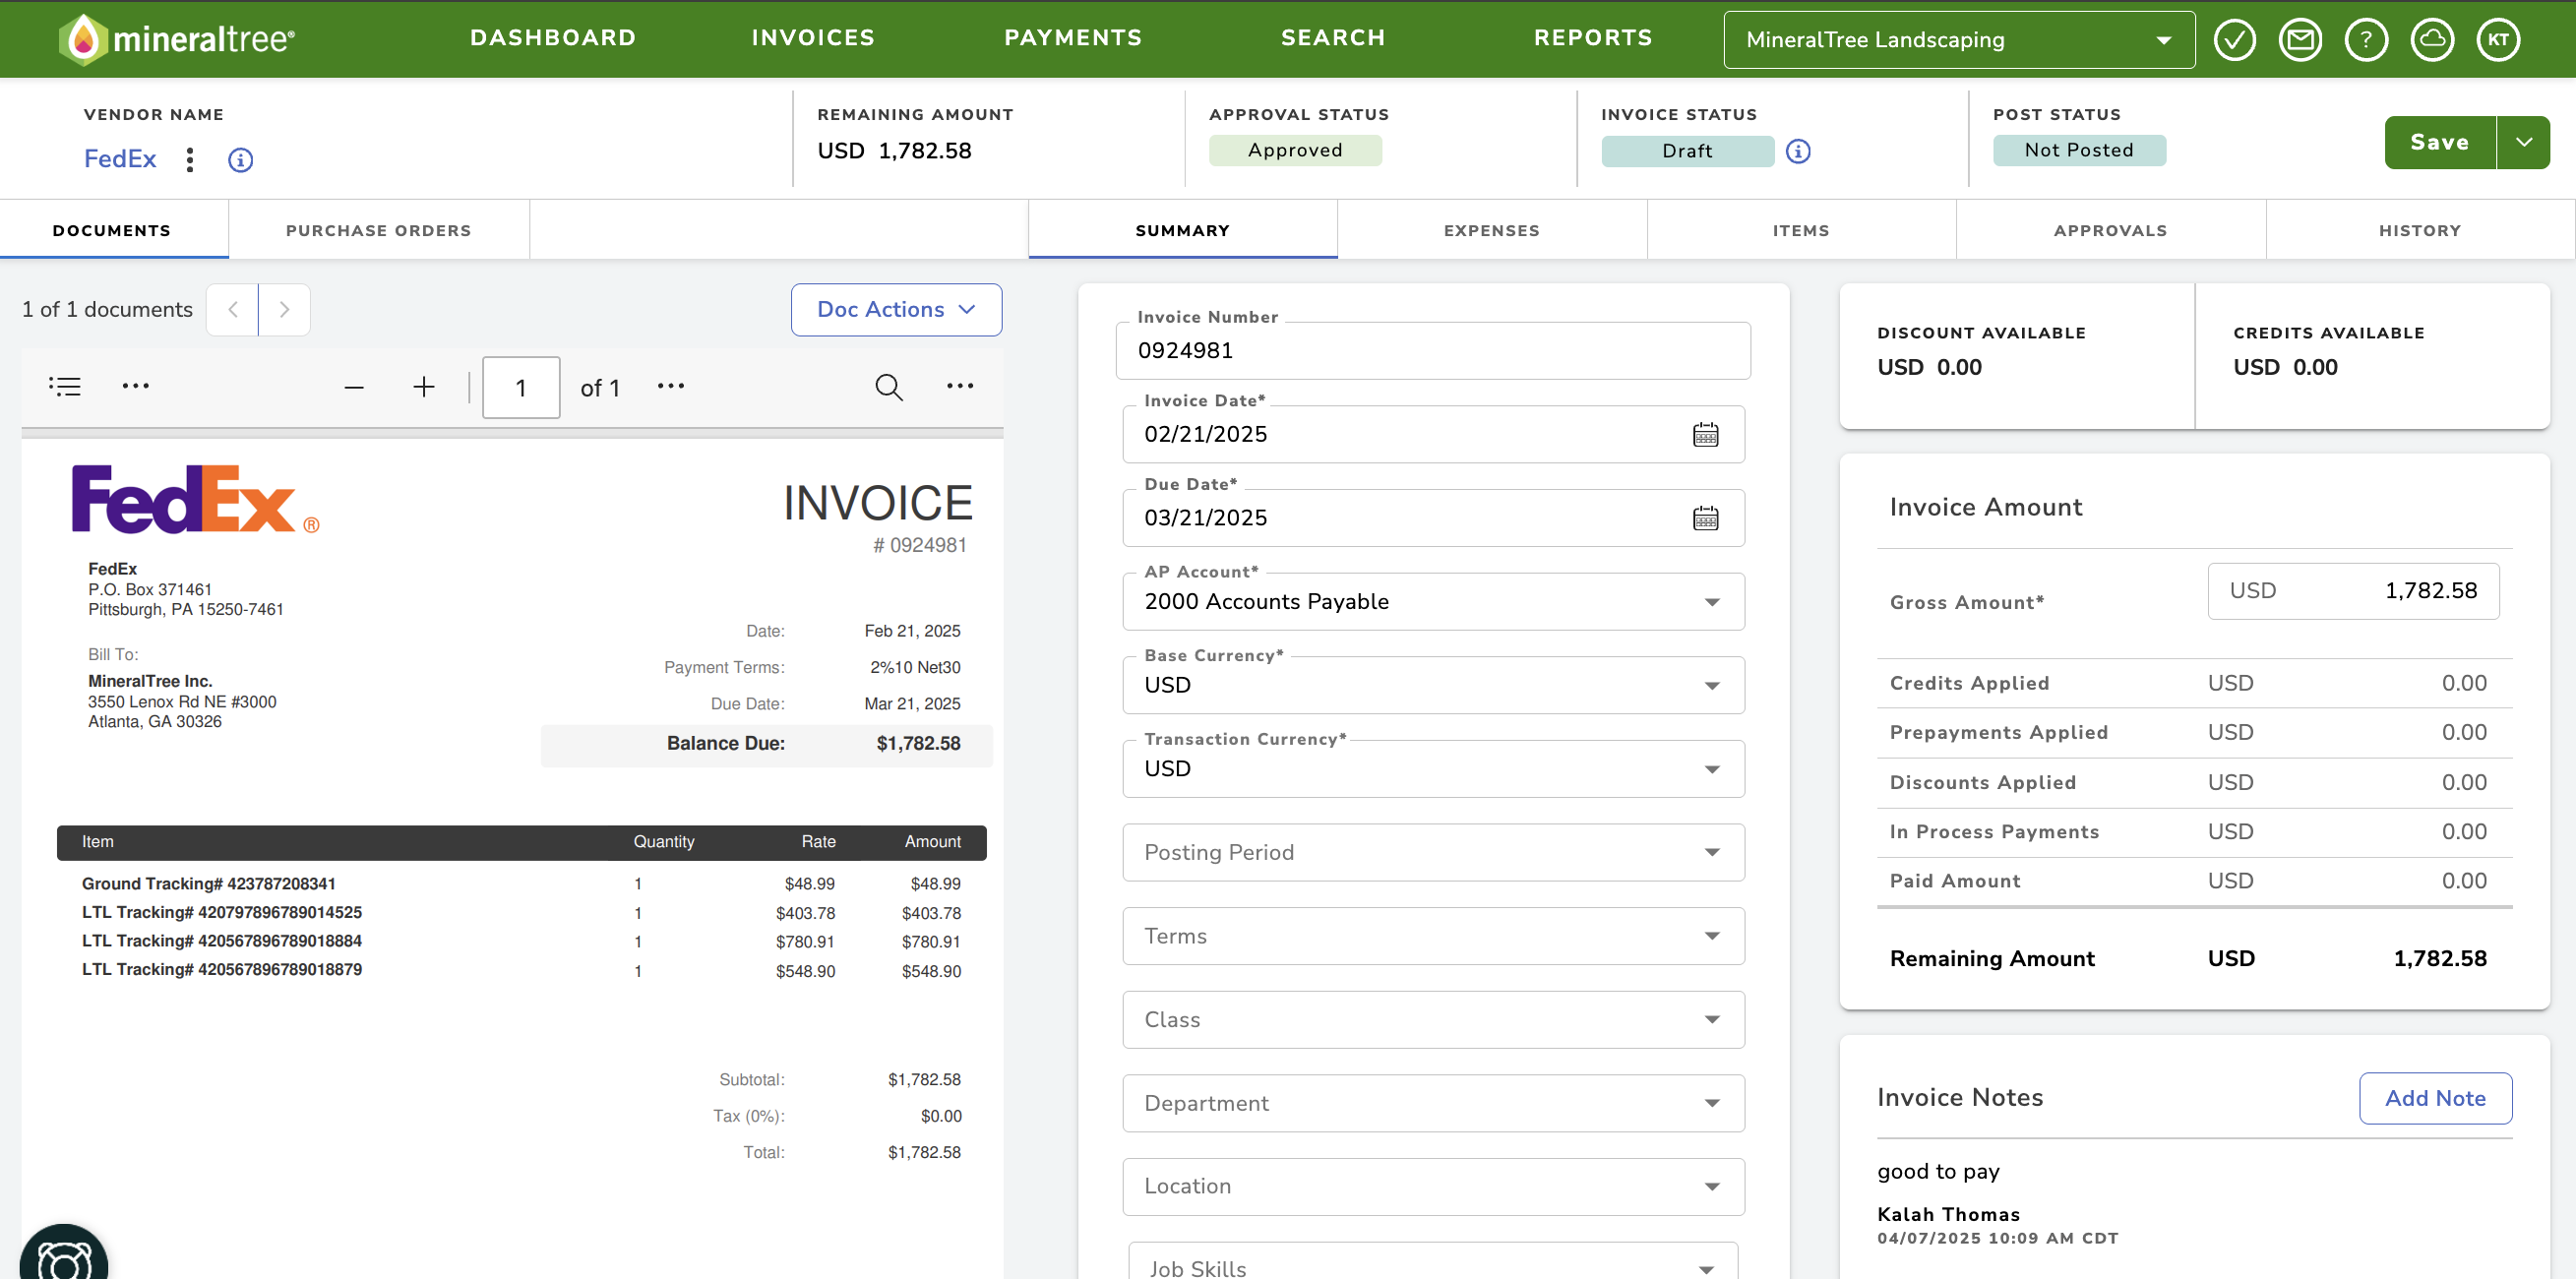This screenshot has height=1279, width=2576.
Task: Search within the document viewer
Action: point(888,387)
